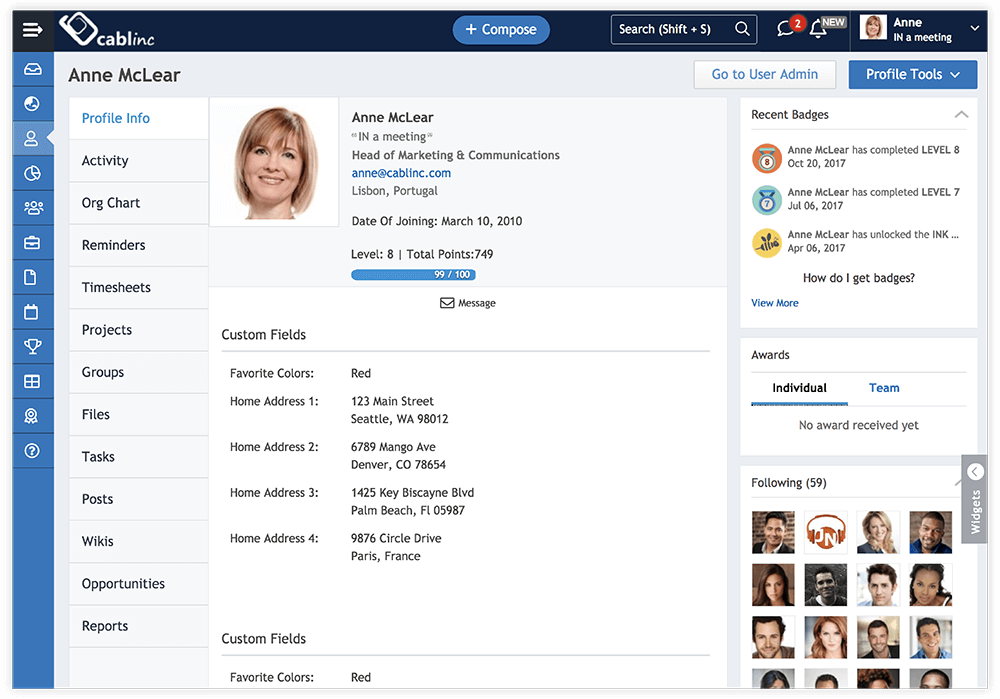Click the calendar icon in the left sidebar
The width and height of the screenshot is (1000, 699).
pos(32,312)
